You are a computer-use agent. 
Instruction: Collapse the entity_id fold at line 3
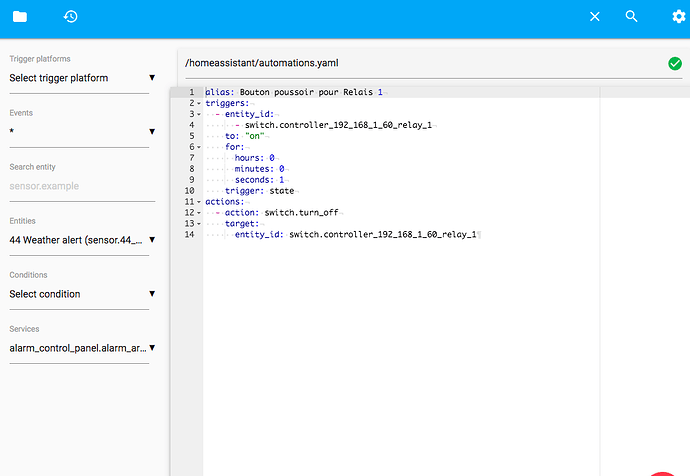pos(199,114)
